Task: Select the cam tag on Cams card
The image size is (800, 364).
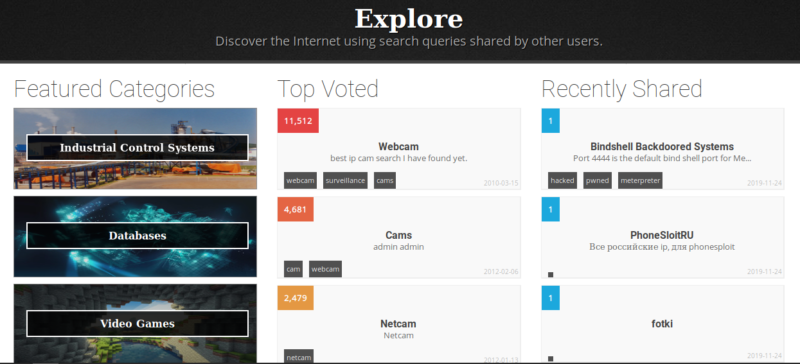Action: [293, 269]
